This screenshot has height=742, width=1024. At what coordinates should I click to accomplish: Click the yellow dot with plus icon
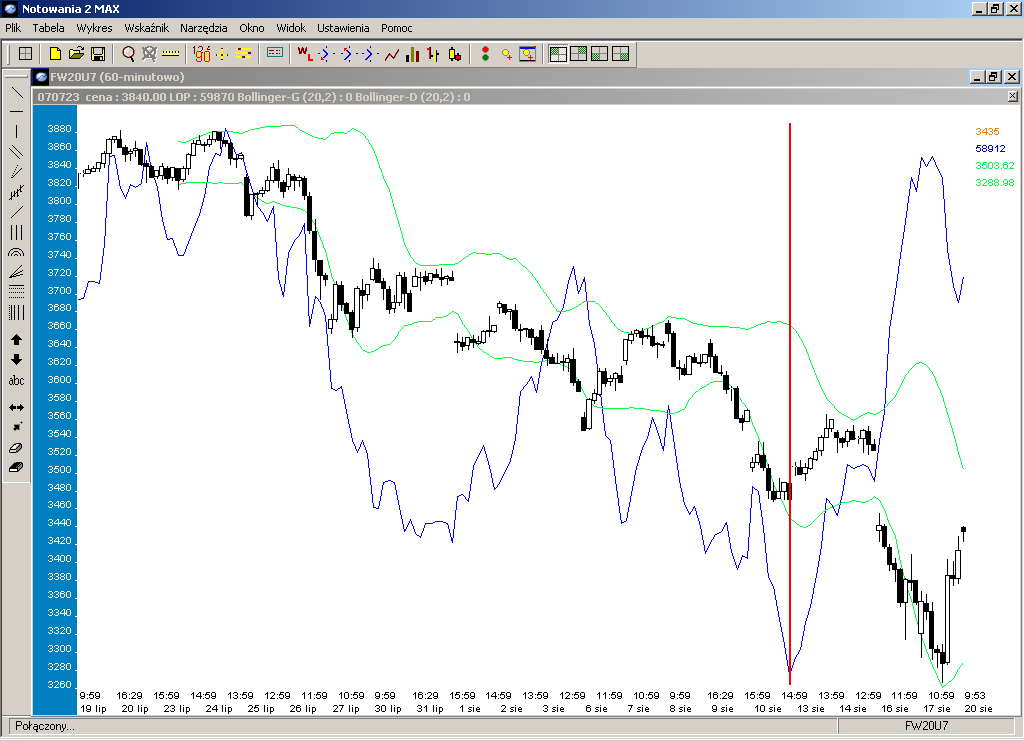[506, 54]
